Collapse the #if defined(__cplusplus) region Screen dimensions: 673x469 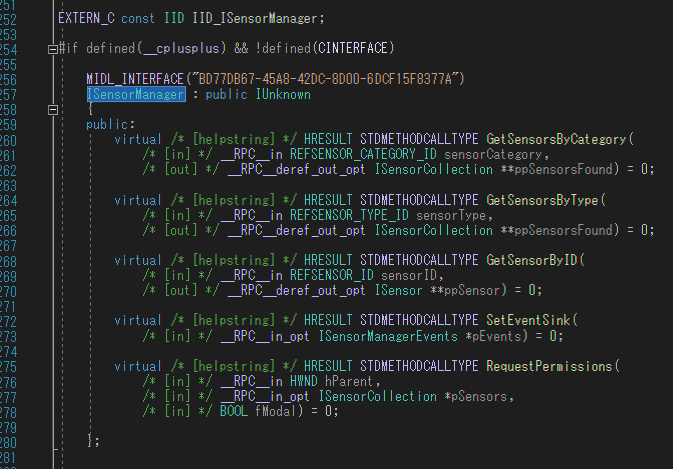click(x=53, y=49)
